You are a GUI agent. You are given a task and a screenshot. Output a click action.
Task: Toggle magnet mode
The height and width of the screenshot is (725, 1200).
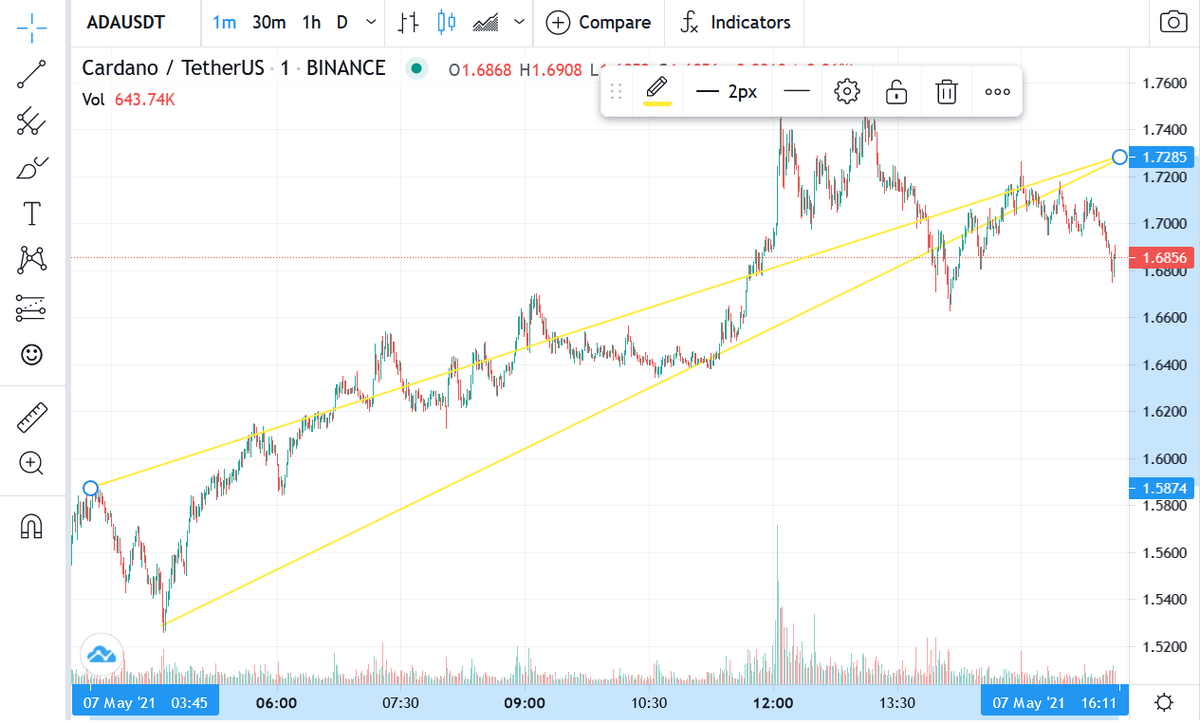click(x=32, y=525)
